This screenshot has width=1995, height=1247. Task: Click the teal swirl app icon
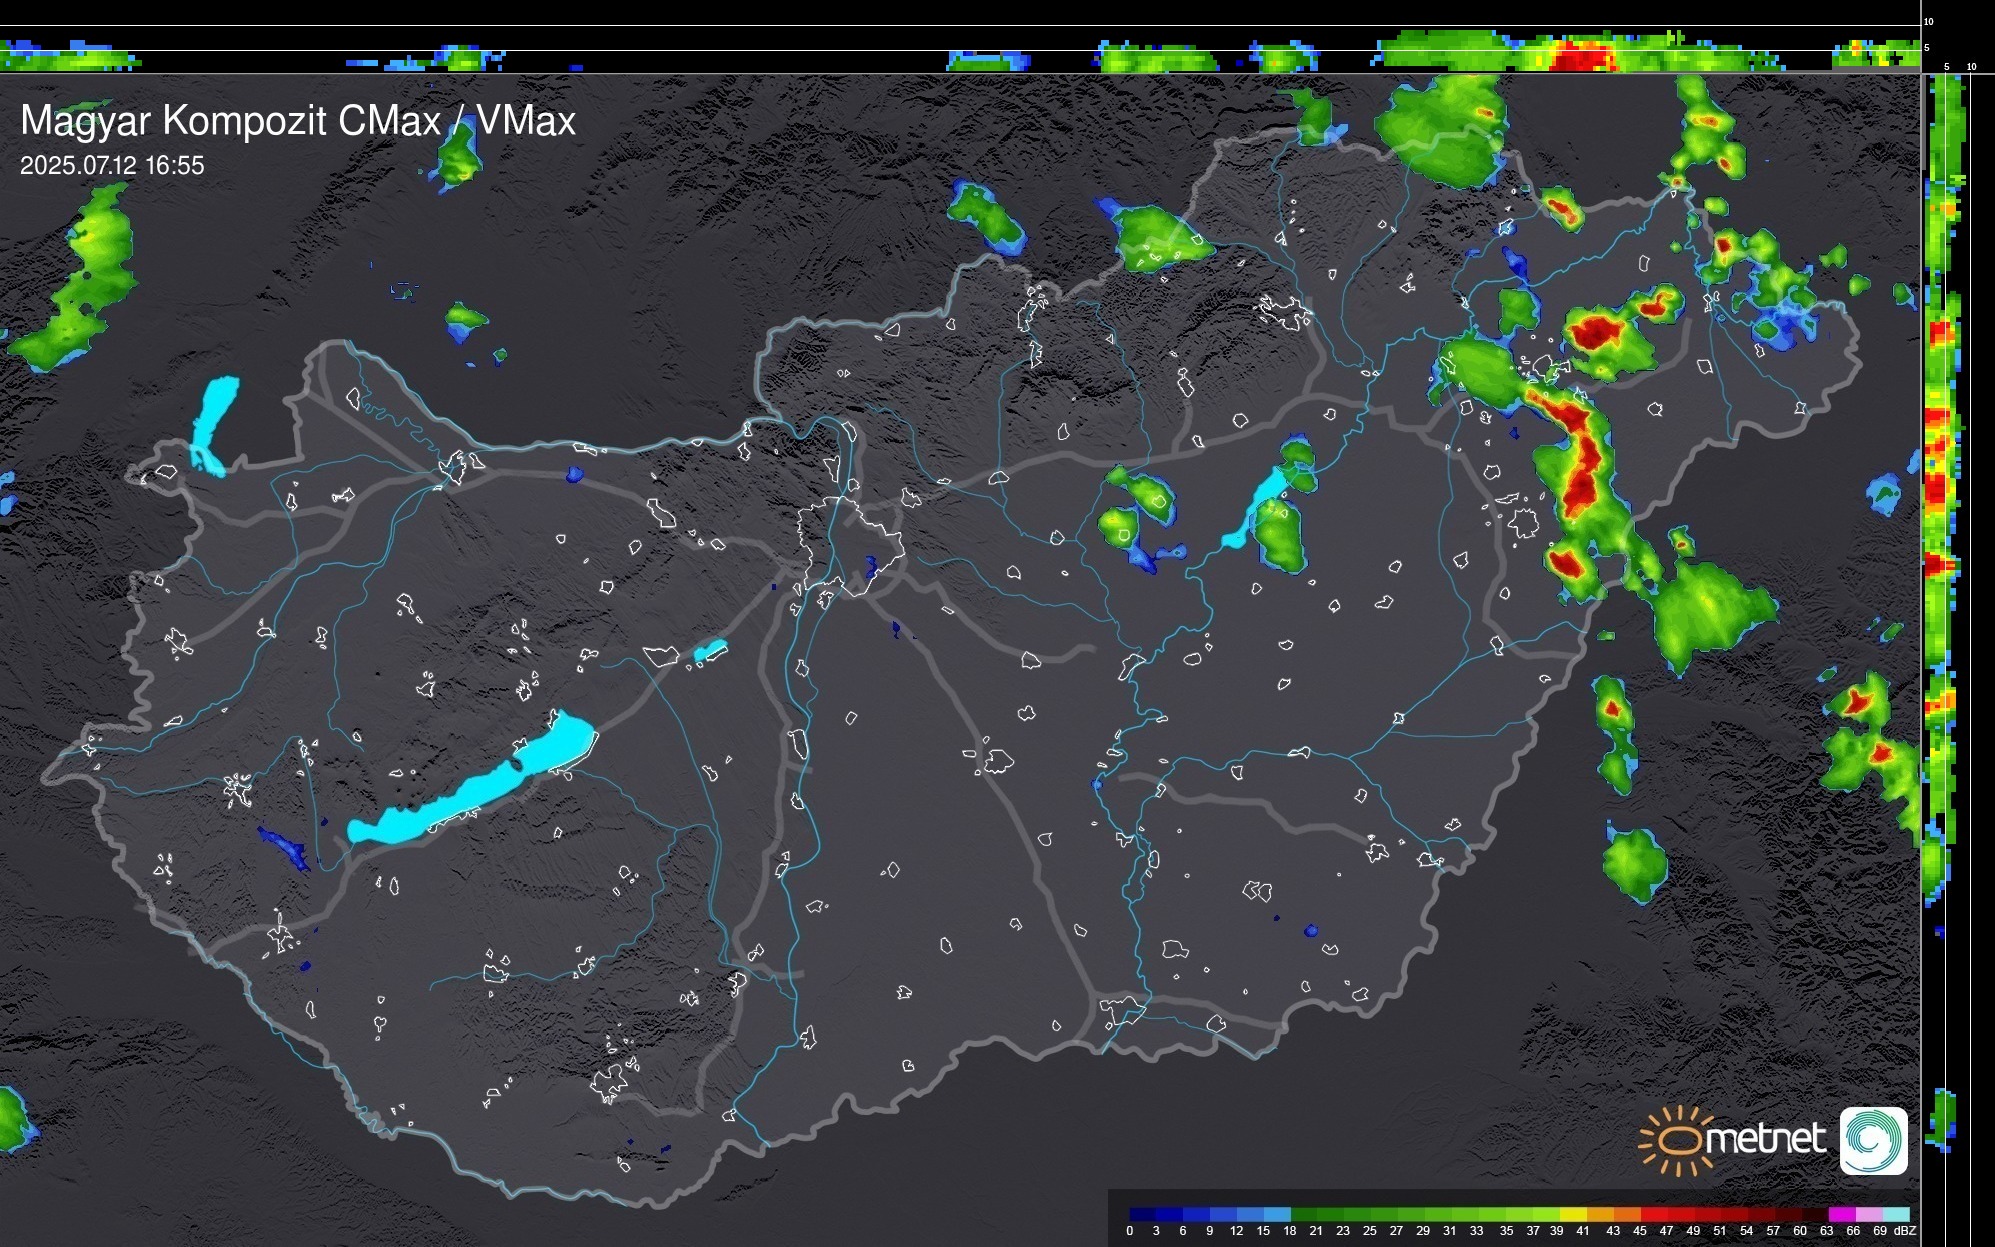[x=1873, y=1140]
